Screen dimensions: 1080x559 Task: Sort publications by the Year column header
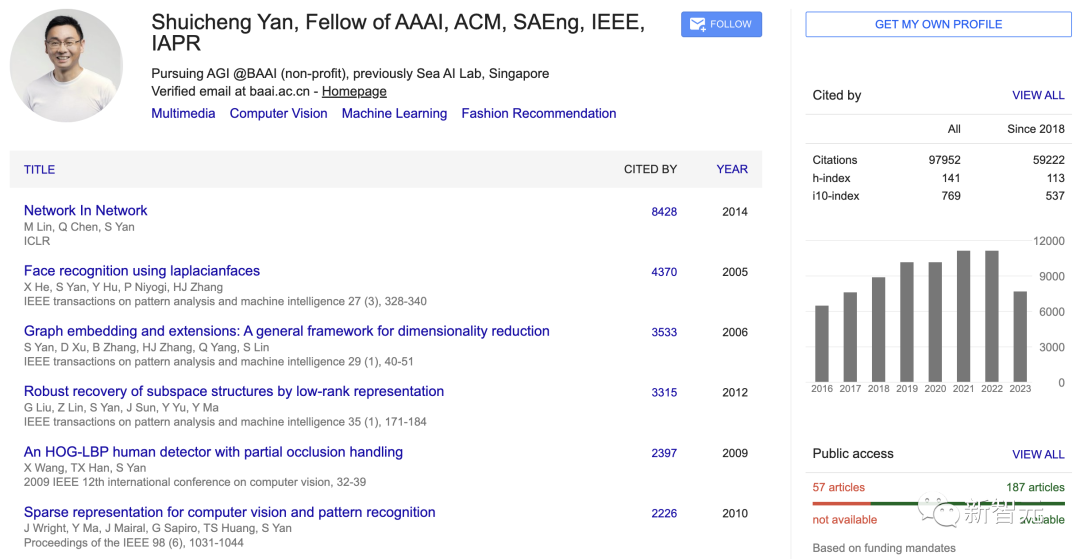[x=732, y=170]
